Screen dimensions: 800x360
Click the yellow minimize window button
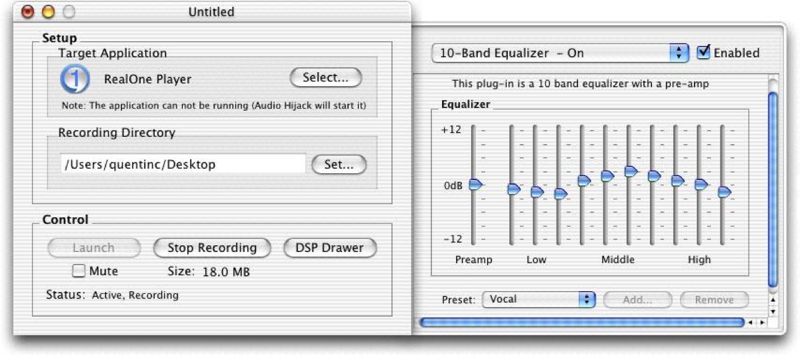pos(48,11)
